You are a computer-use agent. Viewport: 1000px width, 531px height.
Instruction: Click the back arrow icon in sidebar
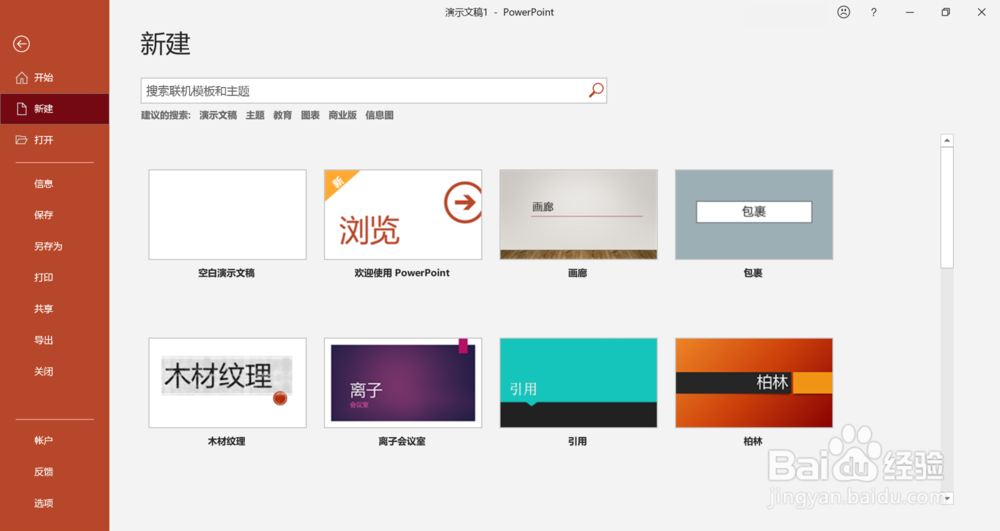(x=21, y=44)
